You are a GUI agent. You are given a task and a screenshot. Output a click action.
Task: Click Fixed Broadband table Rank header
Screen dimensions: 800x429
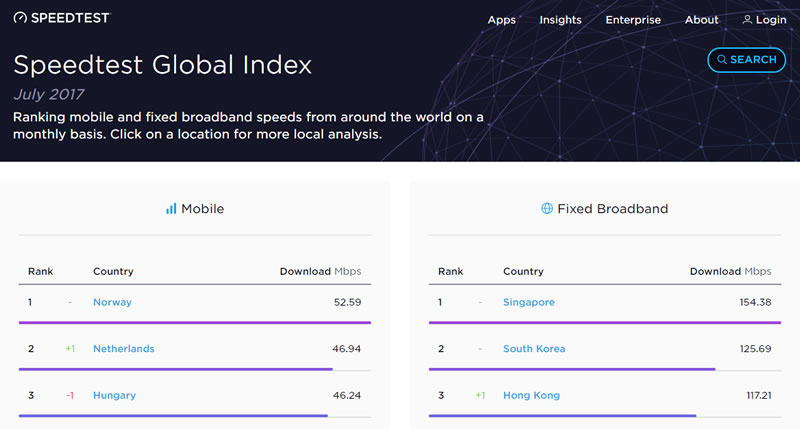pyautogui.click(x=451, y=271)
